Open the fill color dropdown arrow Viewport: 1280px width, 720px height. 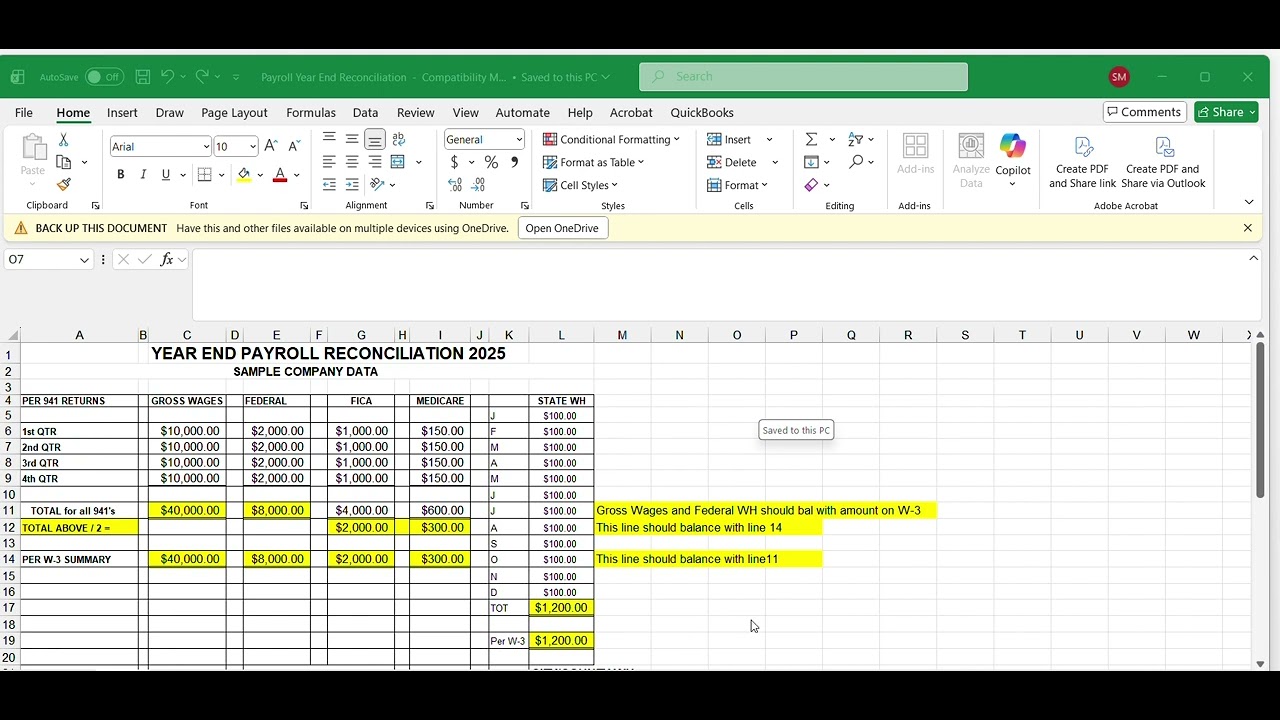[x=260, y=175]
